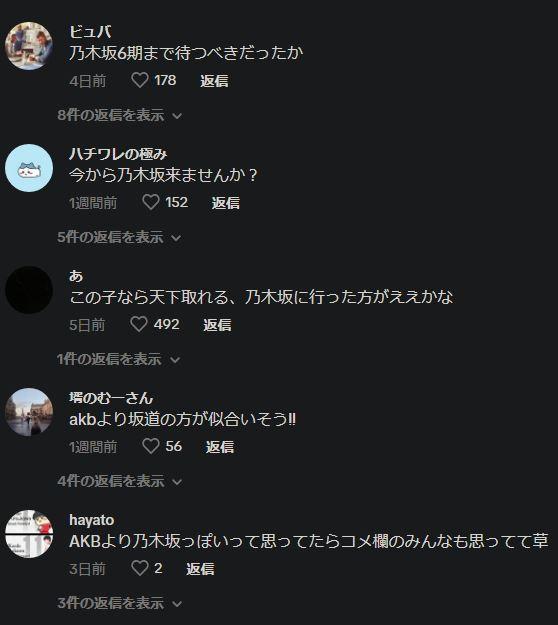Like ビュバ's comment with 178 likes
Screen dimensions: 558x625
point(140,81)
